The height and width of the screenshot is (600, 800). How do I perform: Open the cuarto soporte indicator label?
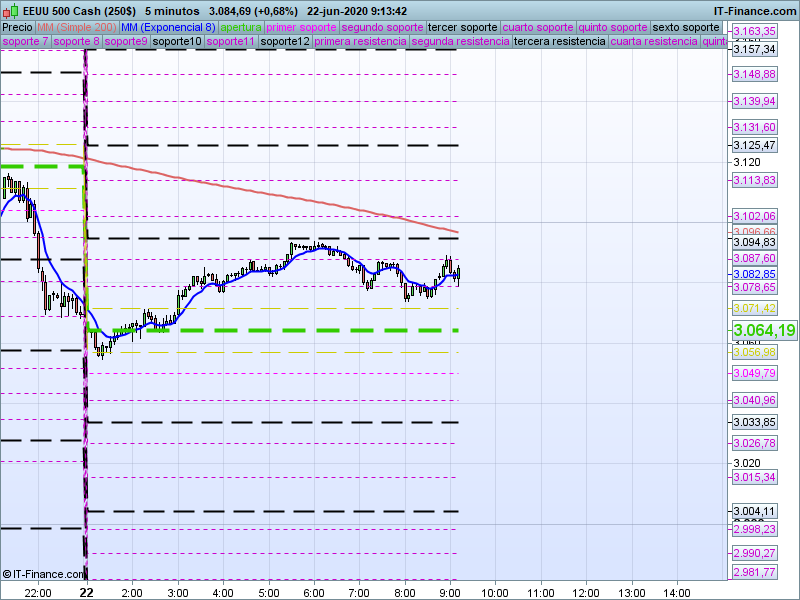pyautogui.click(x=538, y=27)
